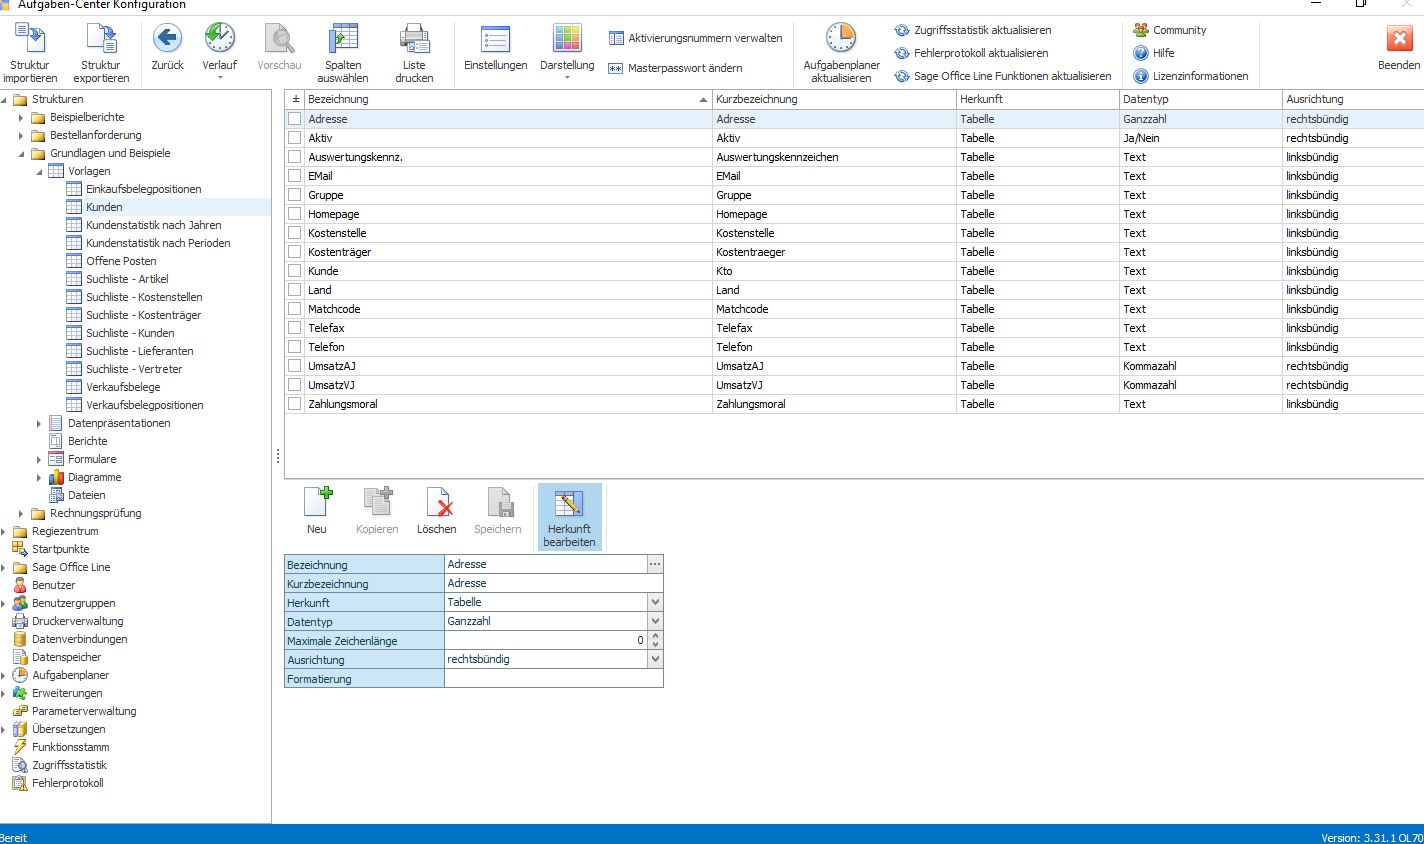Click Aufgabenplaner aktualisieren clock icon
Image resolution: width=1424 pixels, height=844 pixels.
tap(841, 40)
